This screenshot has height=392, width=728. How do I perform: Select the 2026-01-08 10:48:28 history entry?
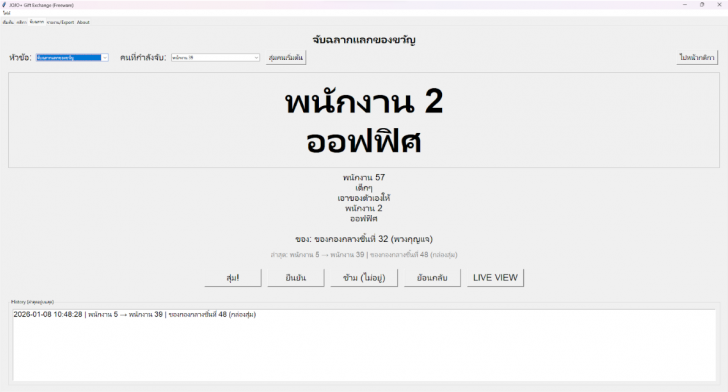[x=135, y=314]
